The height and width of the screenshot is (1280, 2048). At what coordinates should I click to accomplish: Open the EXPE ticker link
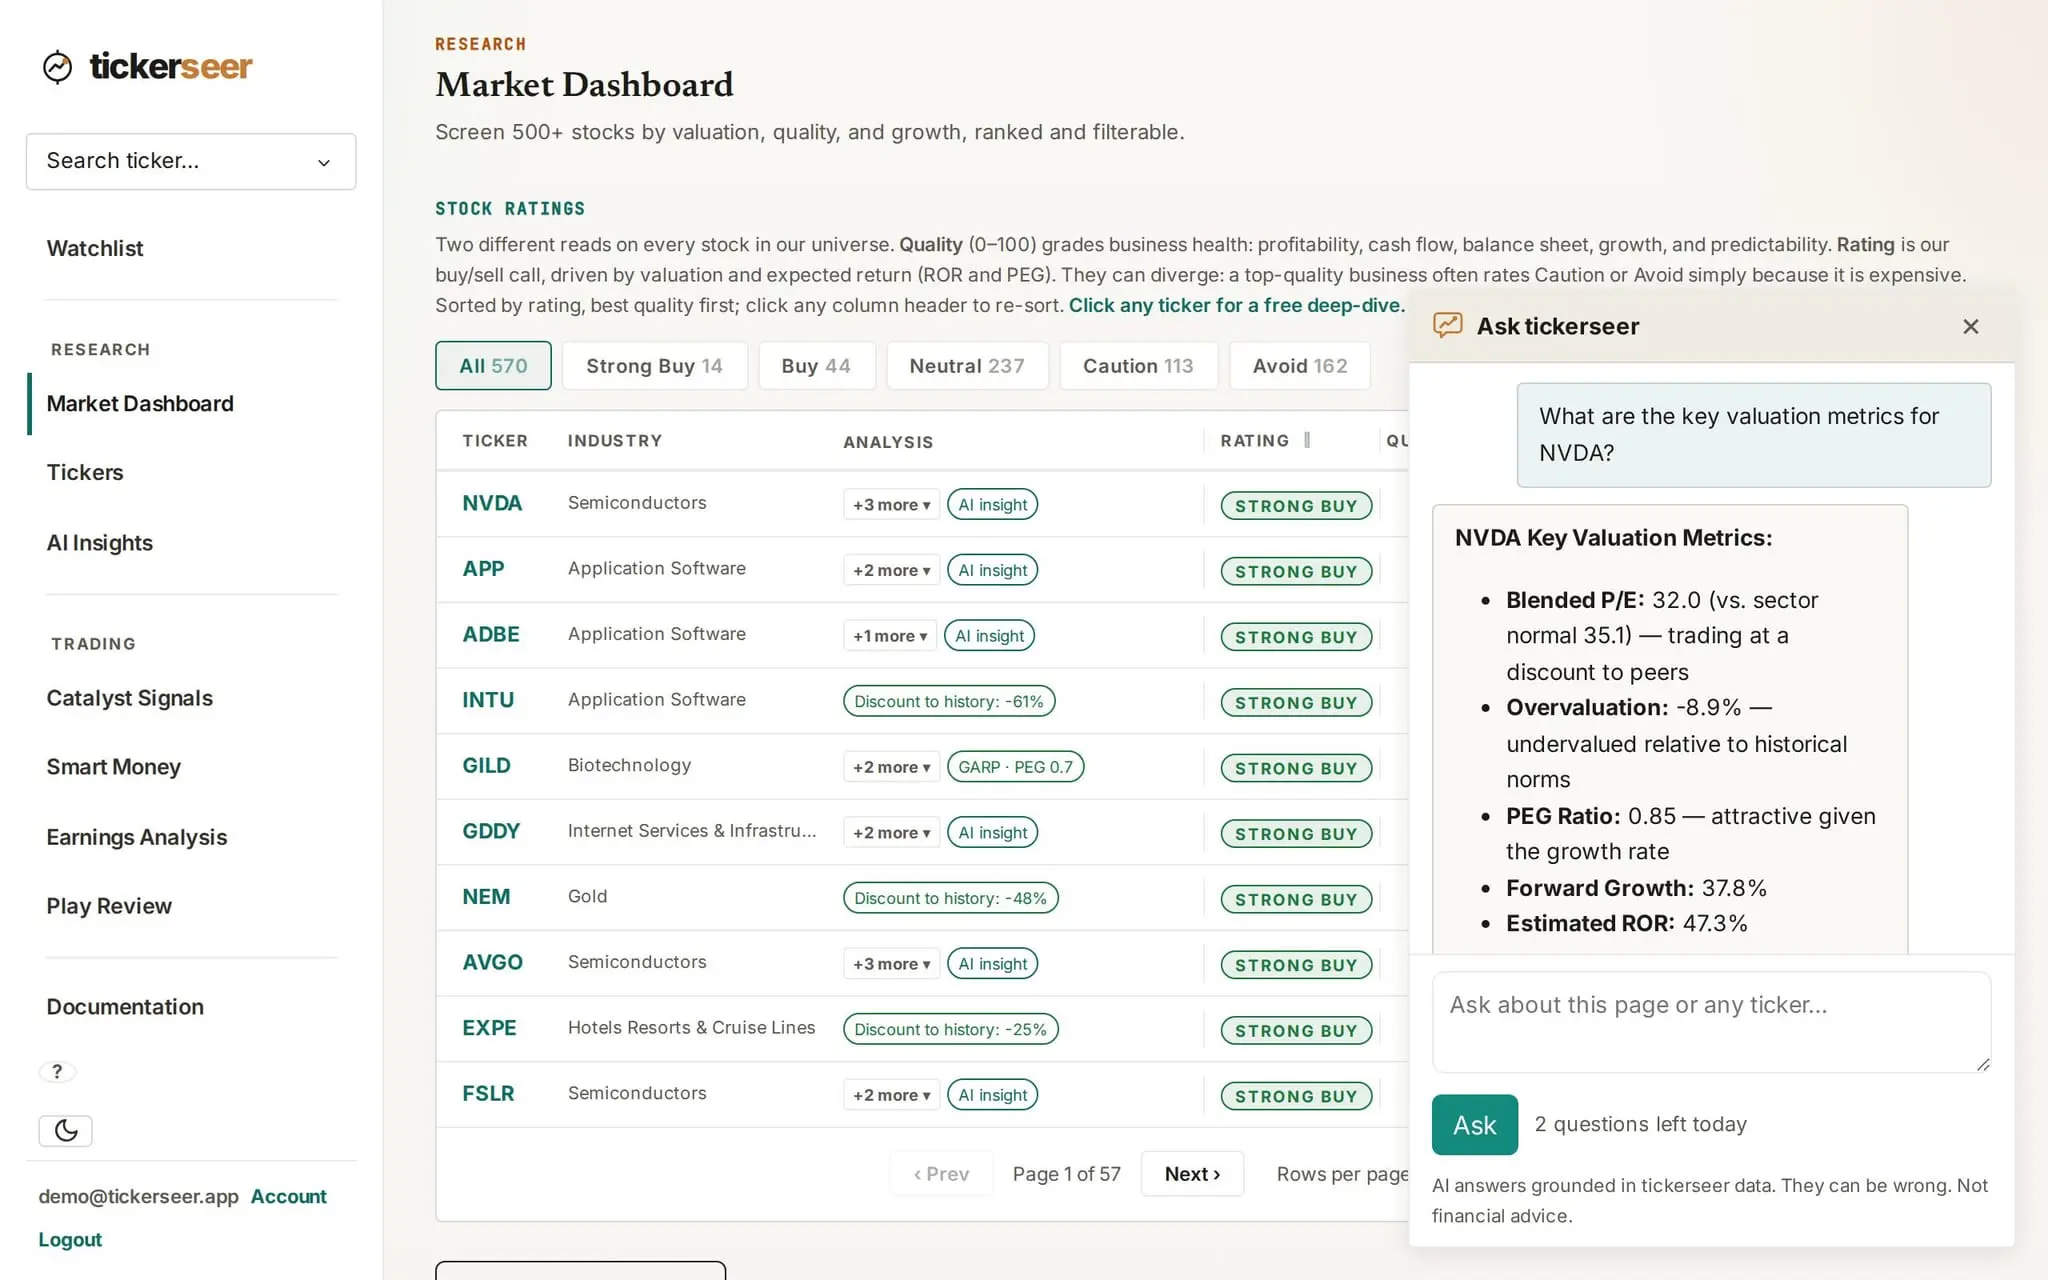pyautogui.click(x=489, y=1028)
